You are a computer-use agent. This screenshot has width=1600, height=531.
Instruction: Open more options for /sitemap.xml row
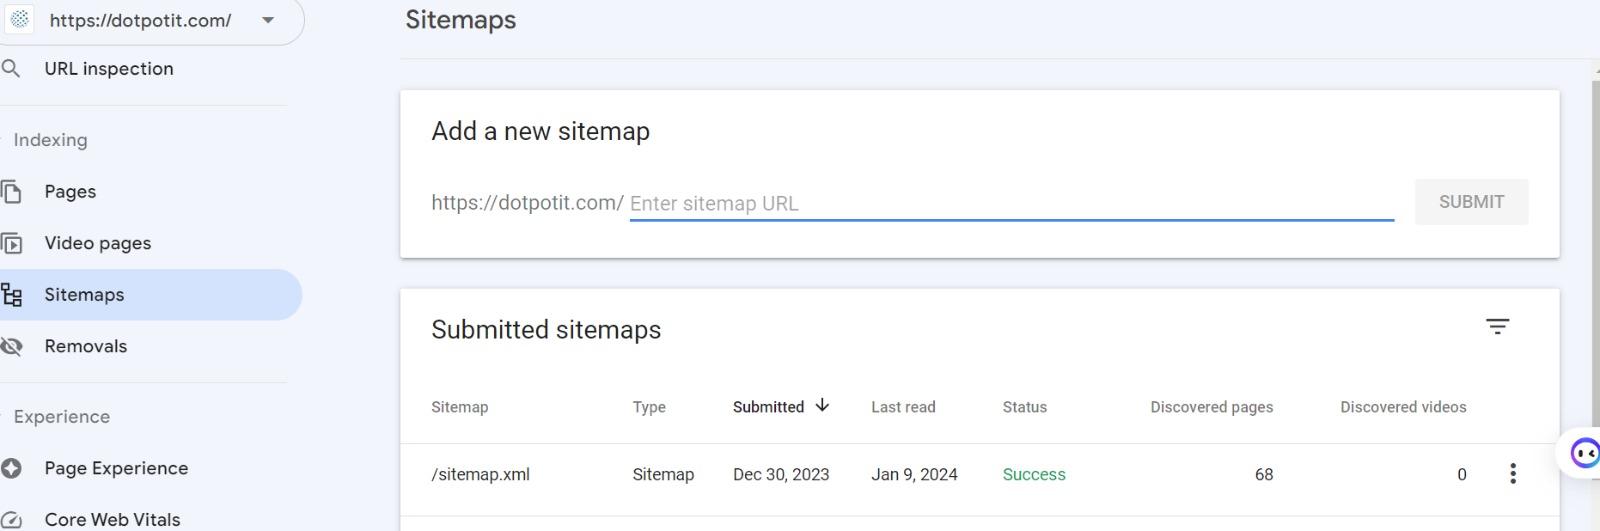click(1513, 474)
